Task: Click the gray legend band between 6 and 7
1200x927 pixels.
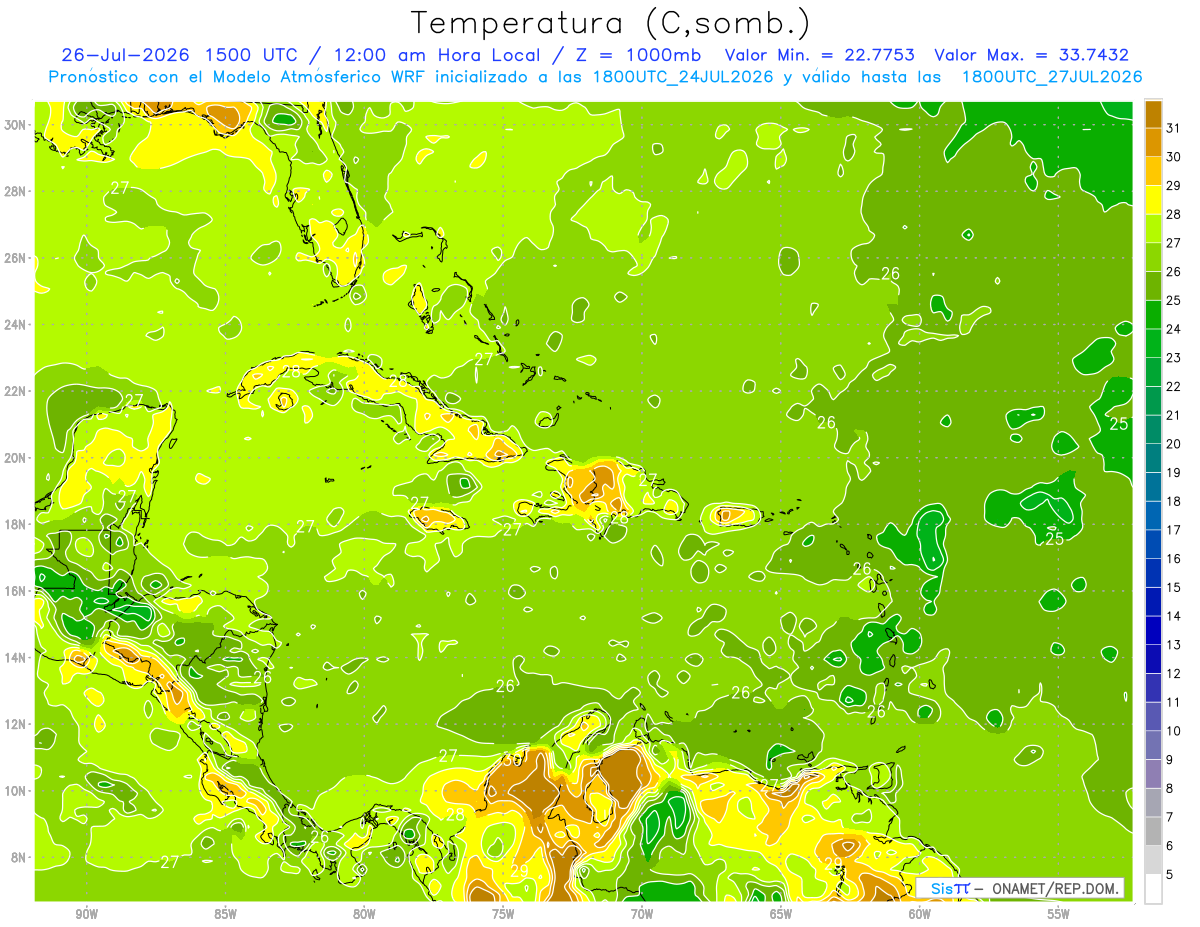Action: pos(1153,831)
